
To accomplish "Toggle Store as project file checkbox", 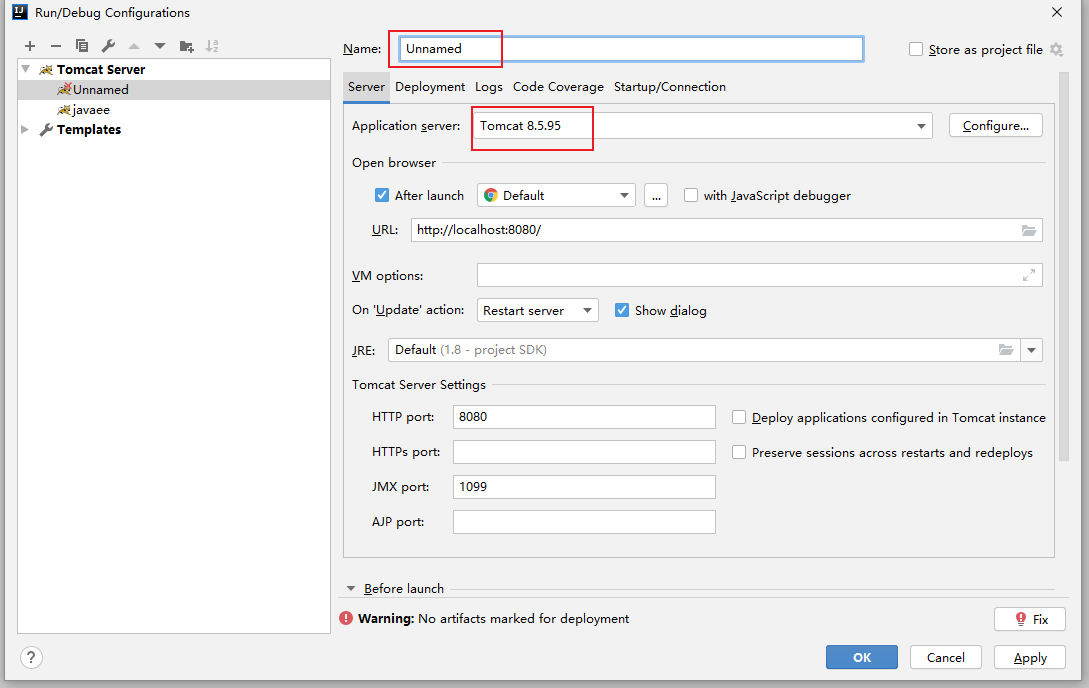I will click(916, 49).
